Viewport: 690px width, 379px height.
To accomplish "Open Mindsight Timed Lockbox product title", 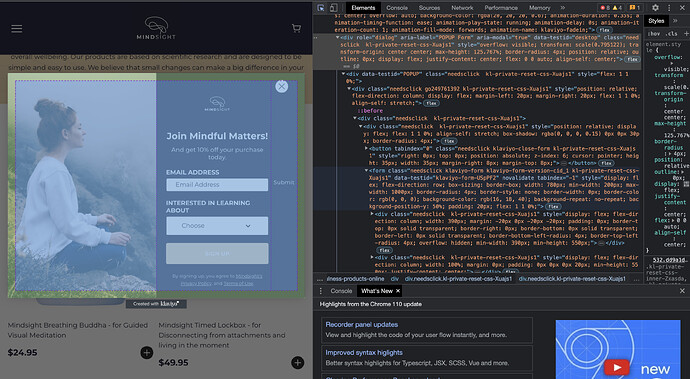I will tap(222, 335).
